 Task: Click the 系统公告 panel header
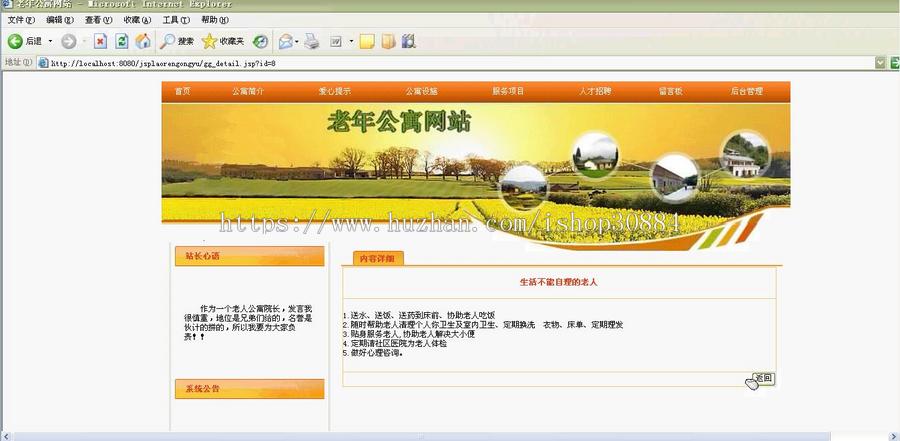[x=250, y=389]
